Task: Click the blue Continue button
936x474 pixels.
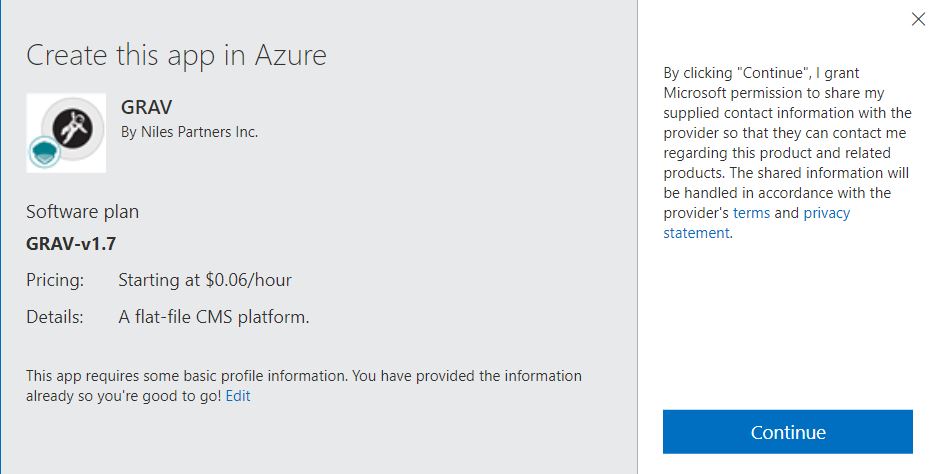Action: 787,432
